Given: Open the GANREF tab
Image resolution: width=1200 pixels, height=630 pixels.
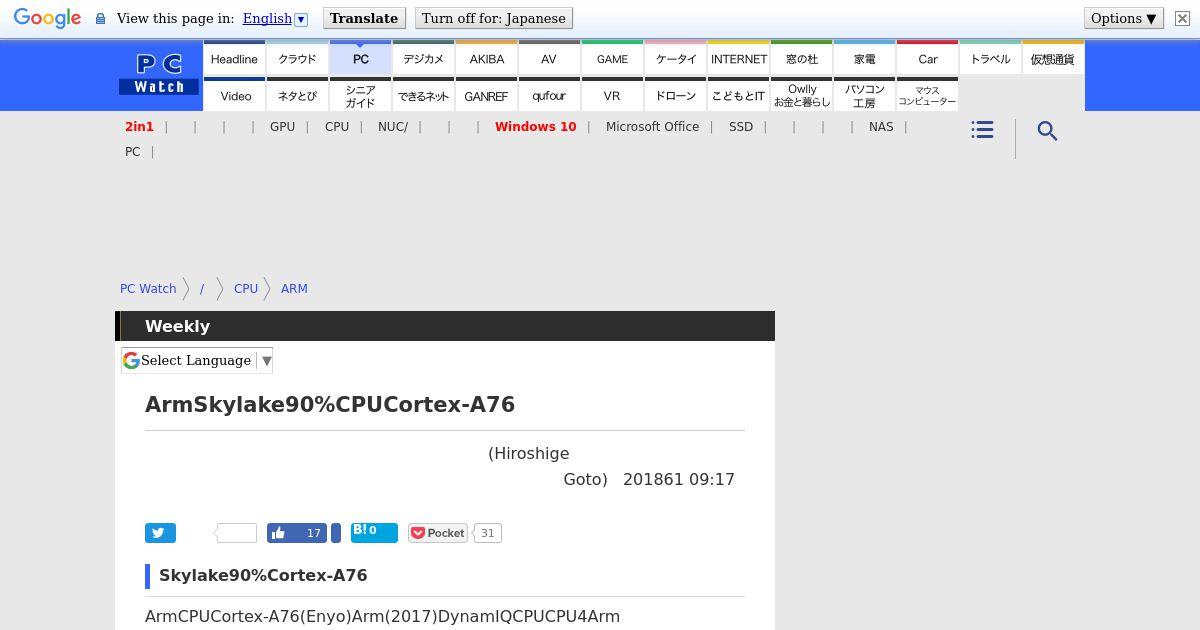Looking at the screenshot, I should coord(486,95).
